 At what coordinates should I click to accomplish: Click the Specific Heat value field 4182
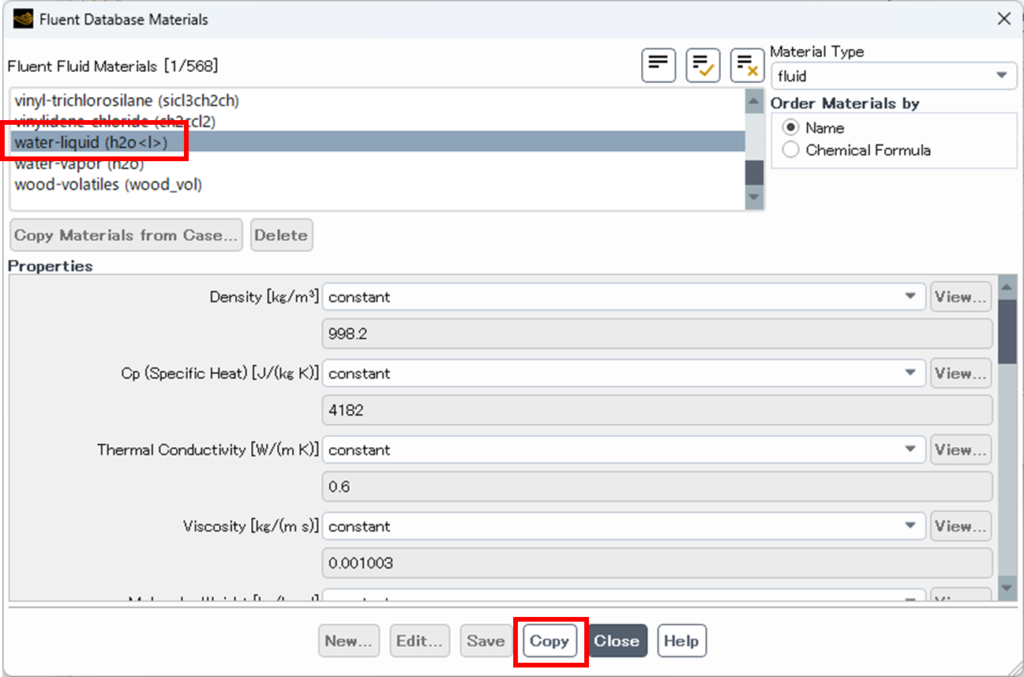[657, 410]
